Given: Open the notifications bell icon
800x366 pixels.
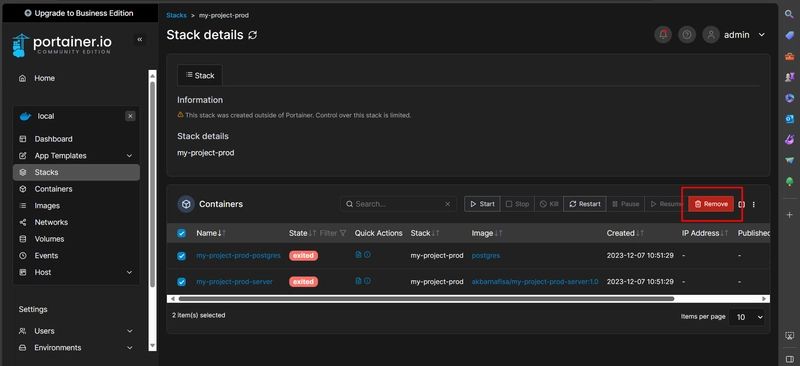Looking at the screenshot, I should [x=663, y=35].
